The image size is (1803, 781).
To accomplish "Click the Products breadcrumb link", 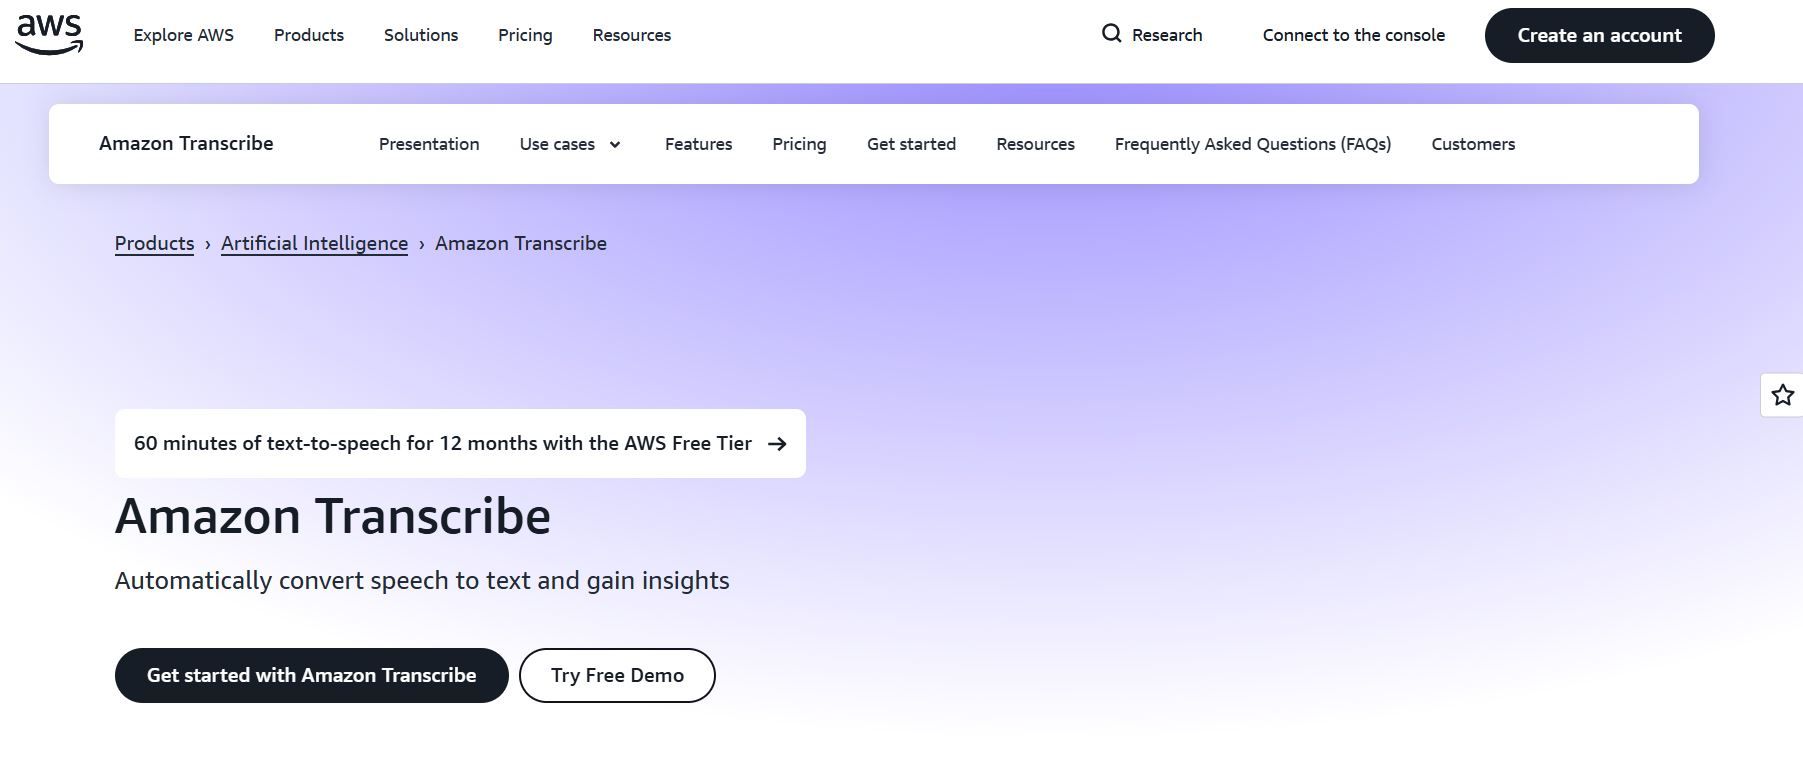I will 154,244.
